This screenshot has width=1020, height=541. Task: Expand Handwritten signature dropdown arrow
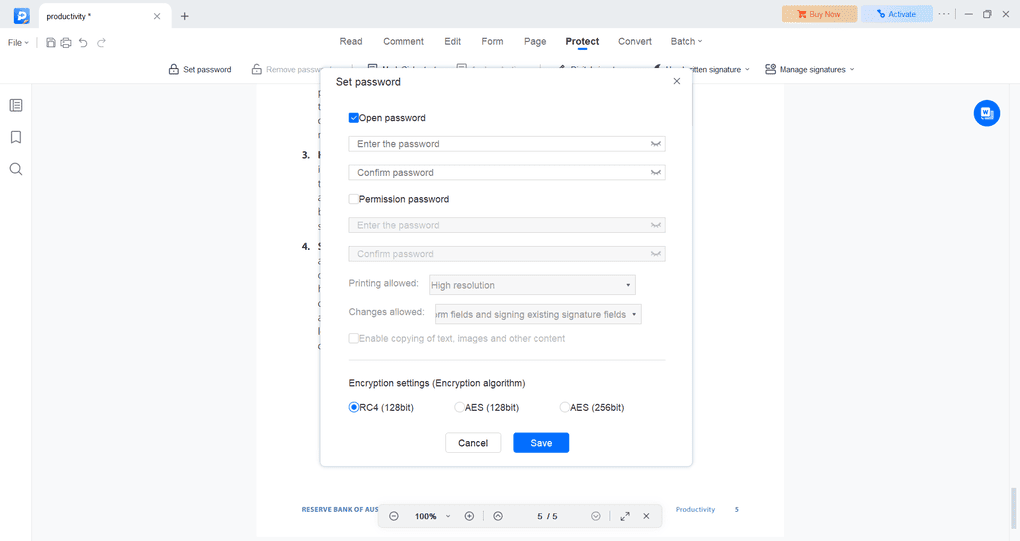coord(747,70)
